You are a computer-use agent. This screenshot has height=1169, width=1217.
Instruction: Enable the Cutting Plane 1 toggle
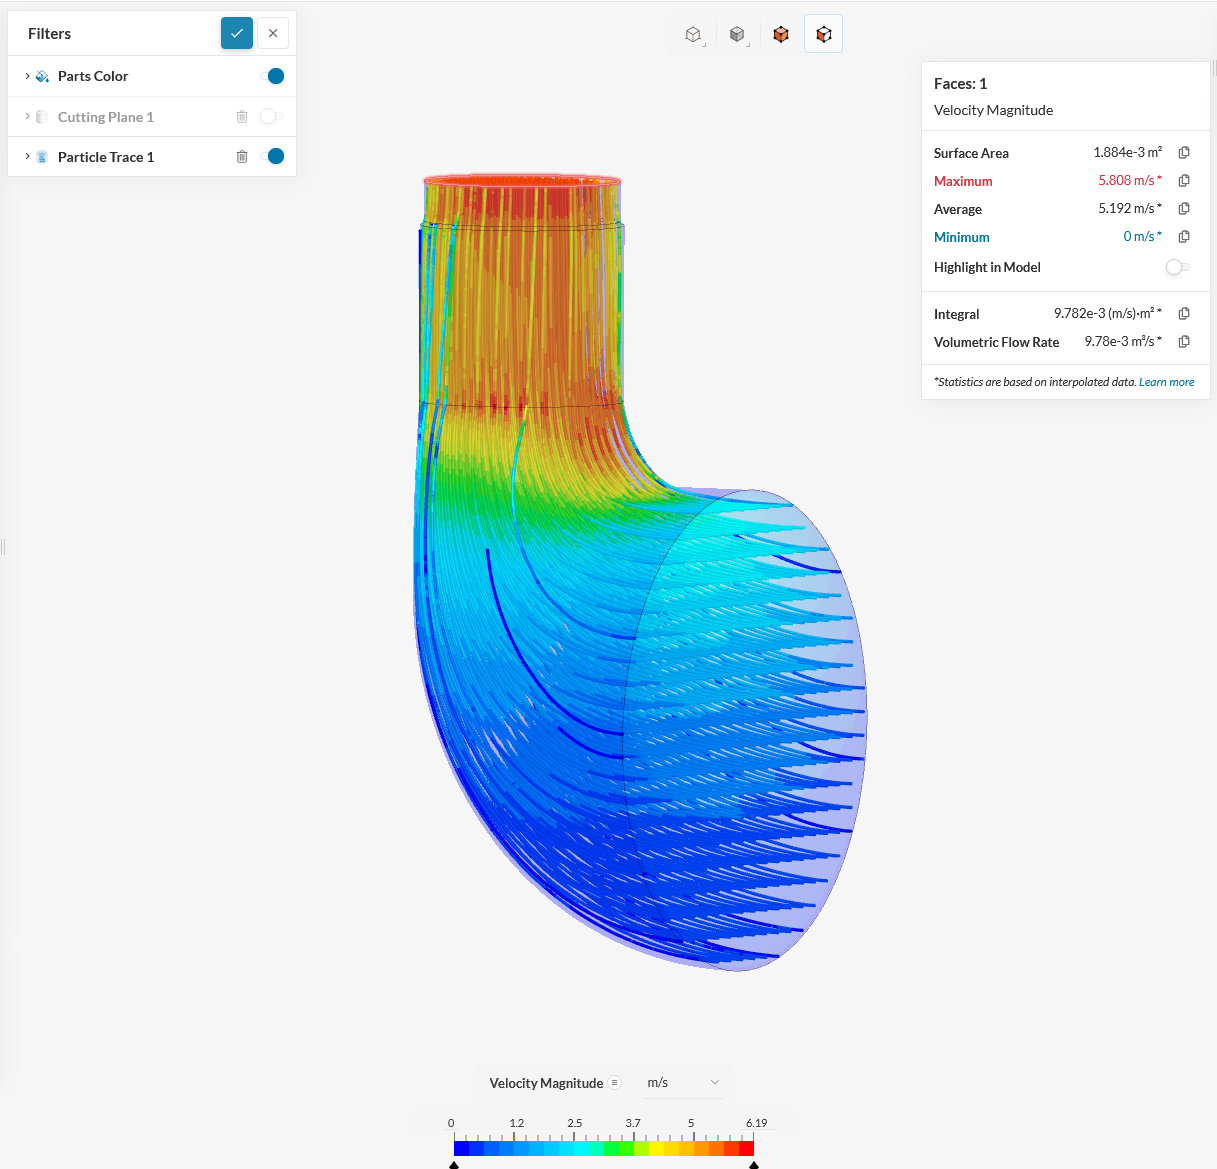271,117
